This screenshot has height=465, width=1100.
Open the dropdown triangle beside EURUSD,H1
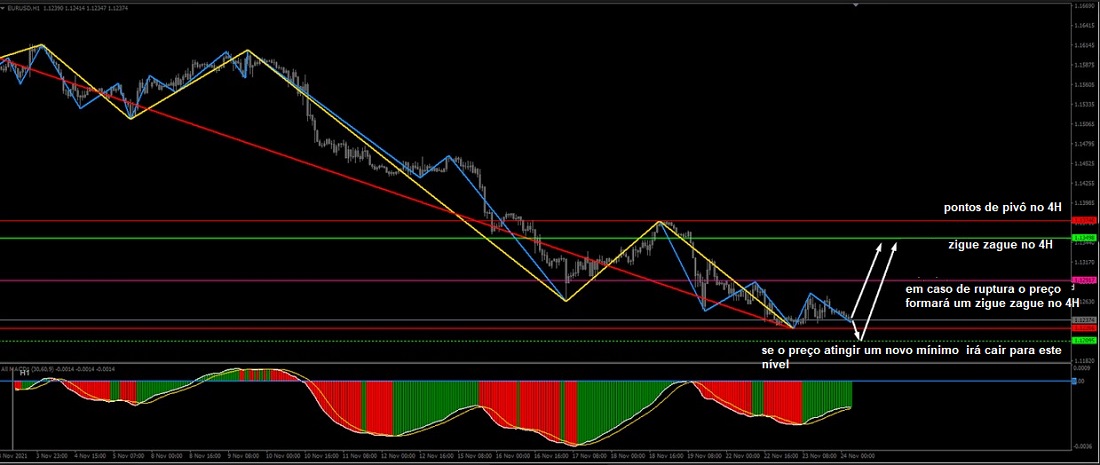point(4,8)
